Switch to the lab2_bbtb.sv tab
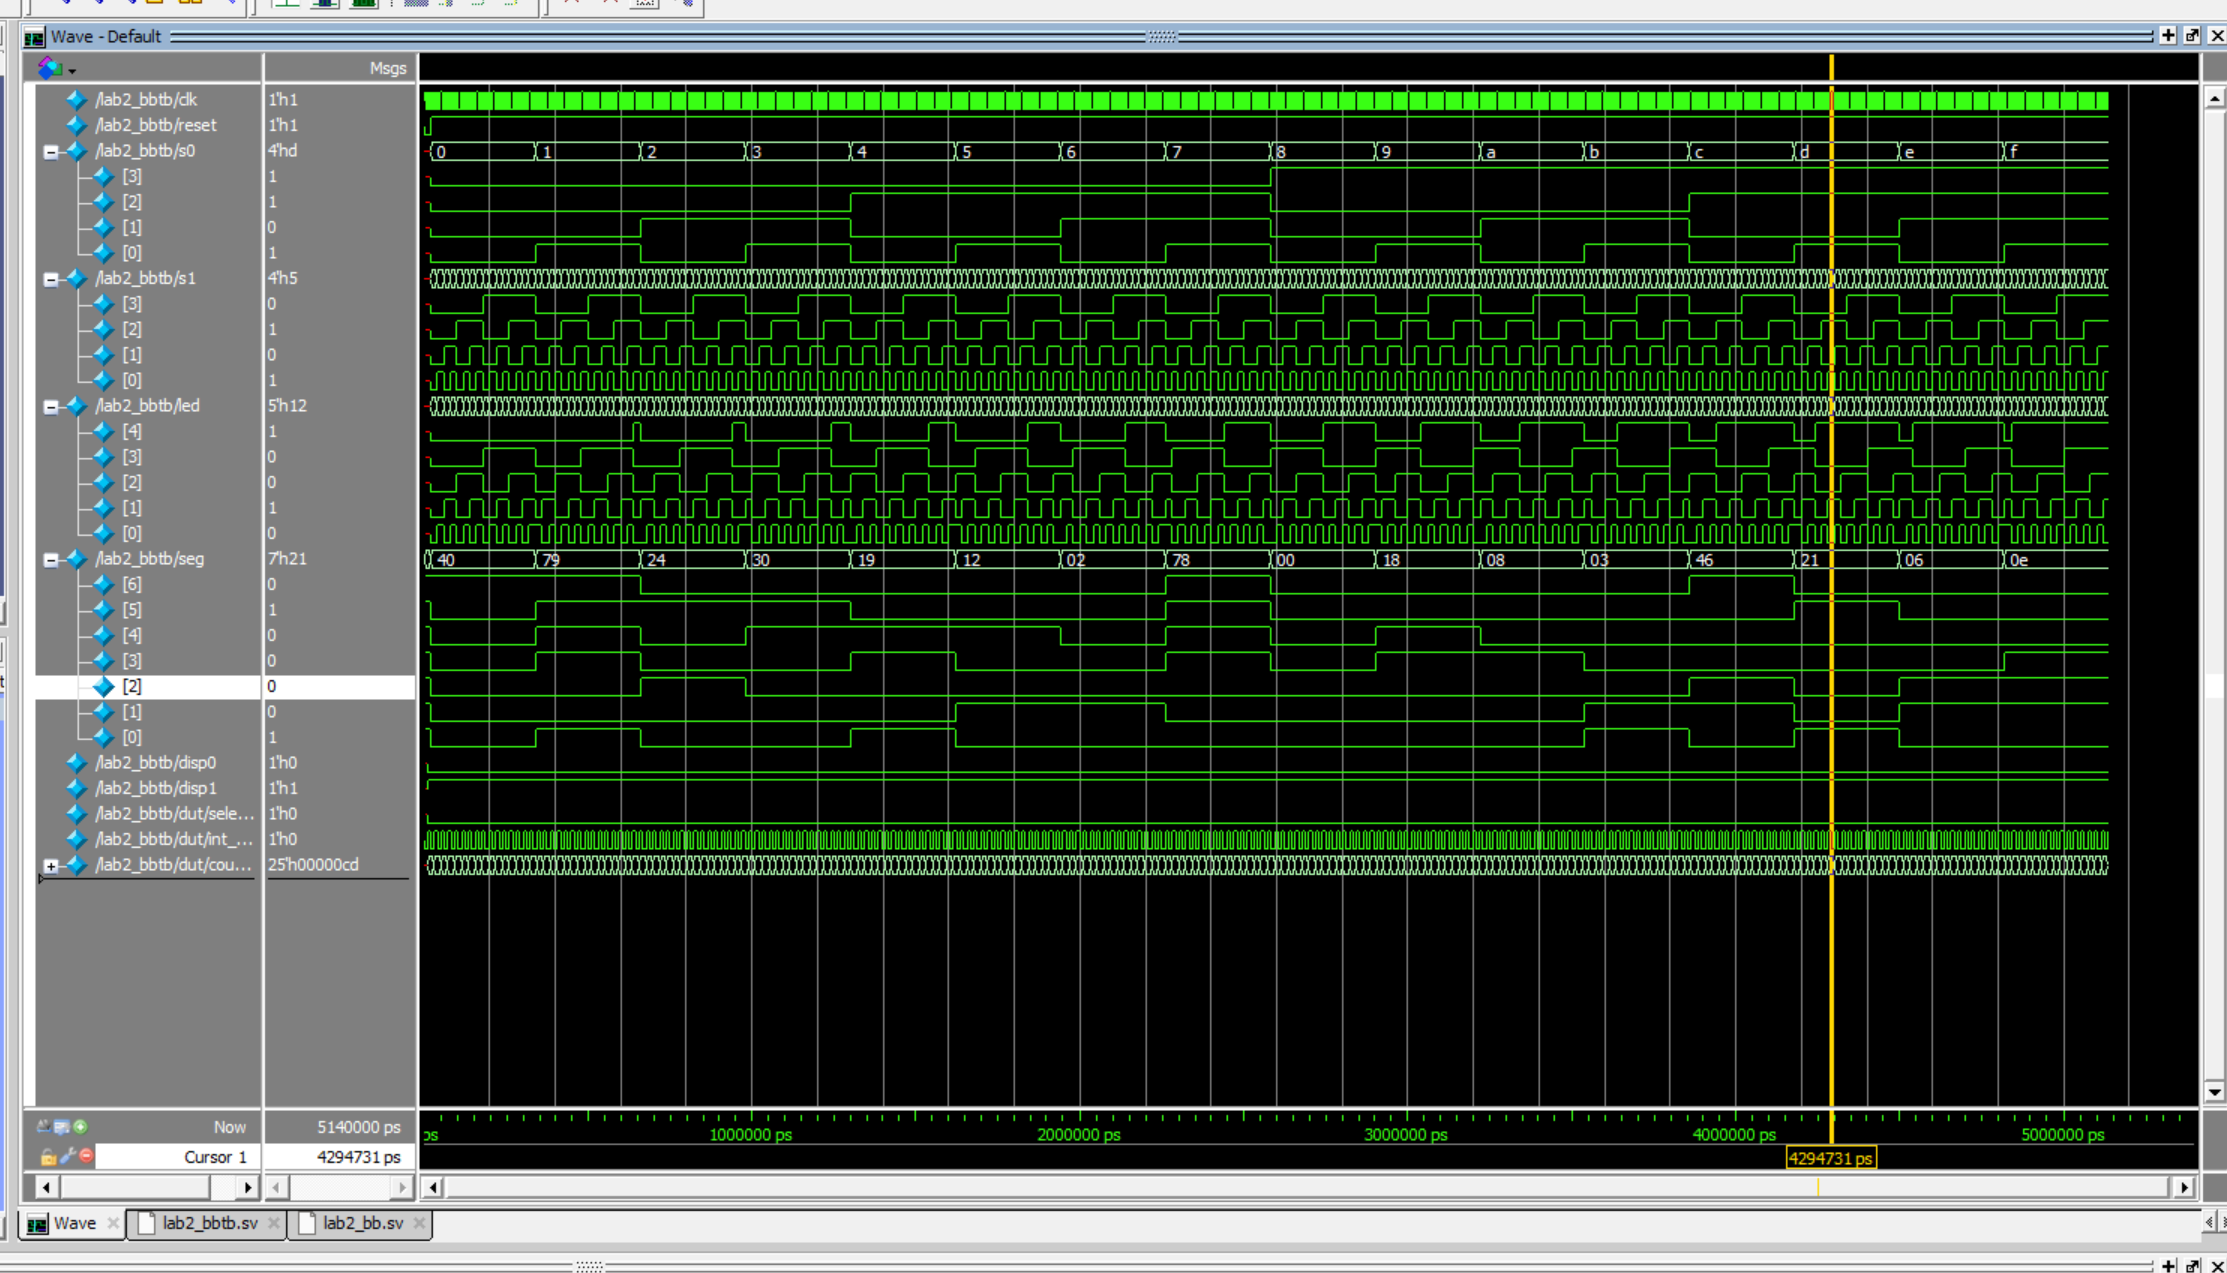 209,1223
